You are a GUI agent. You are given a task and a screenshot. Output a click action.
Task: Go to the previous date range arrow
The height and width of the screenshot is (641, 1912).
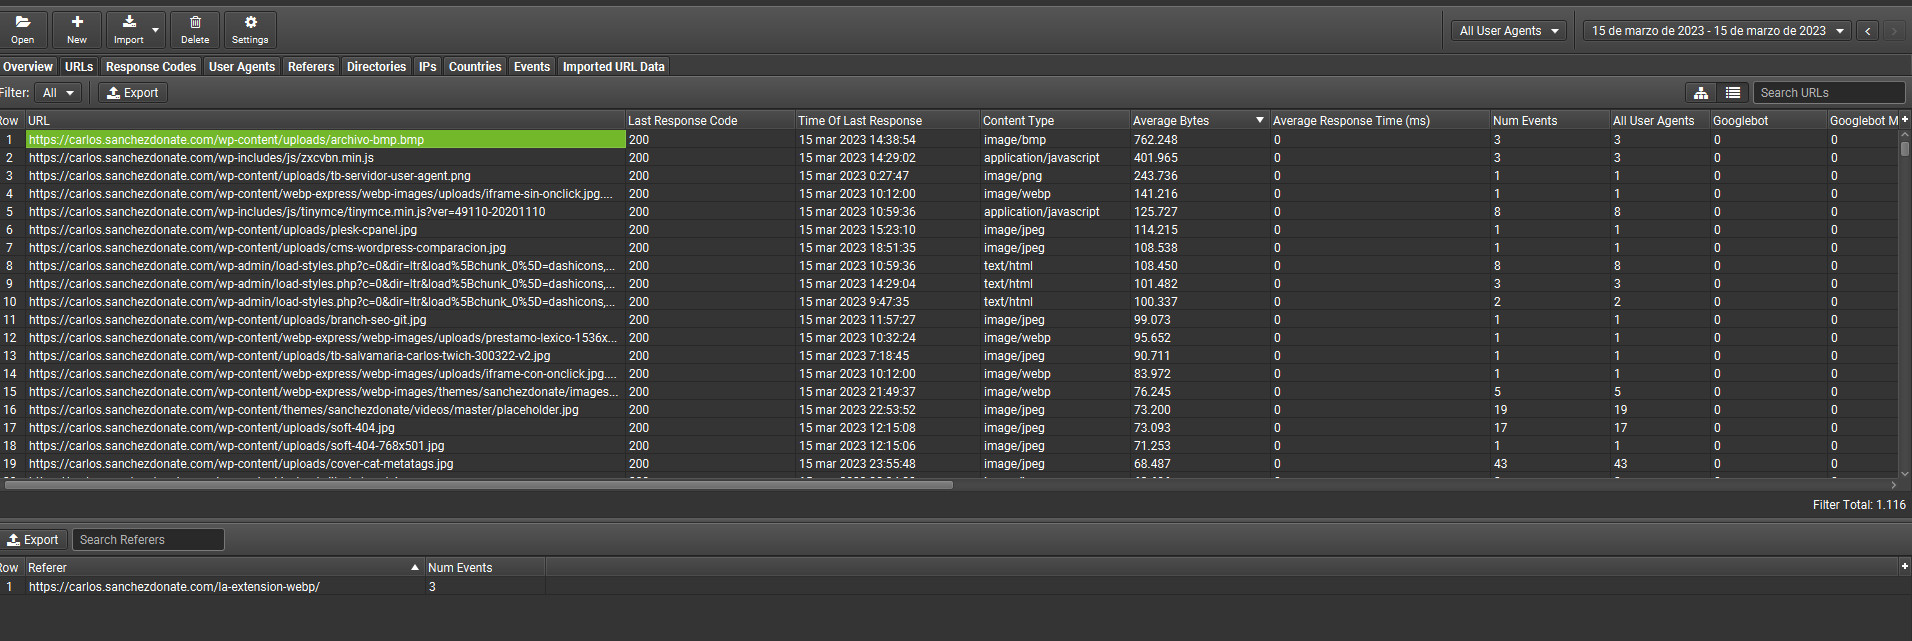pos(1867,31)
